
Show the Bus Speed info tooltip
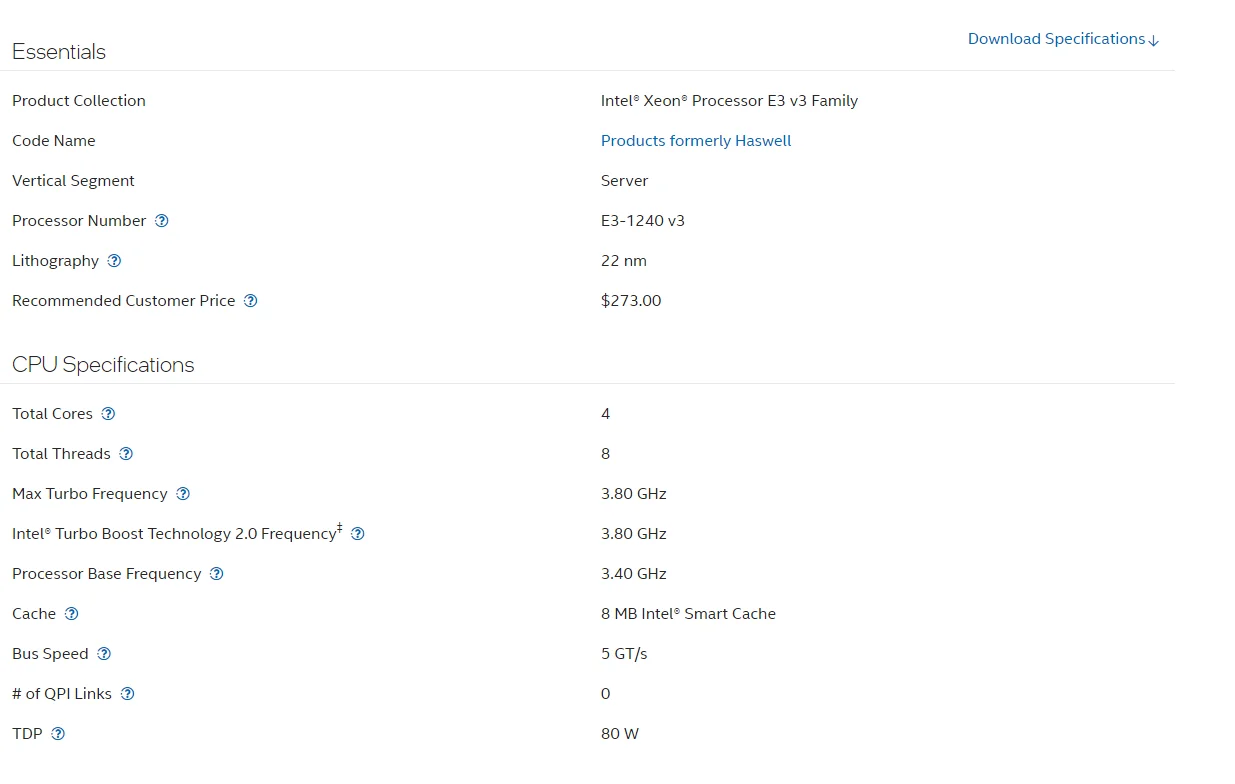pyautogui.click(x=104, y=654)
